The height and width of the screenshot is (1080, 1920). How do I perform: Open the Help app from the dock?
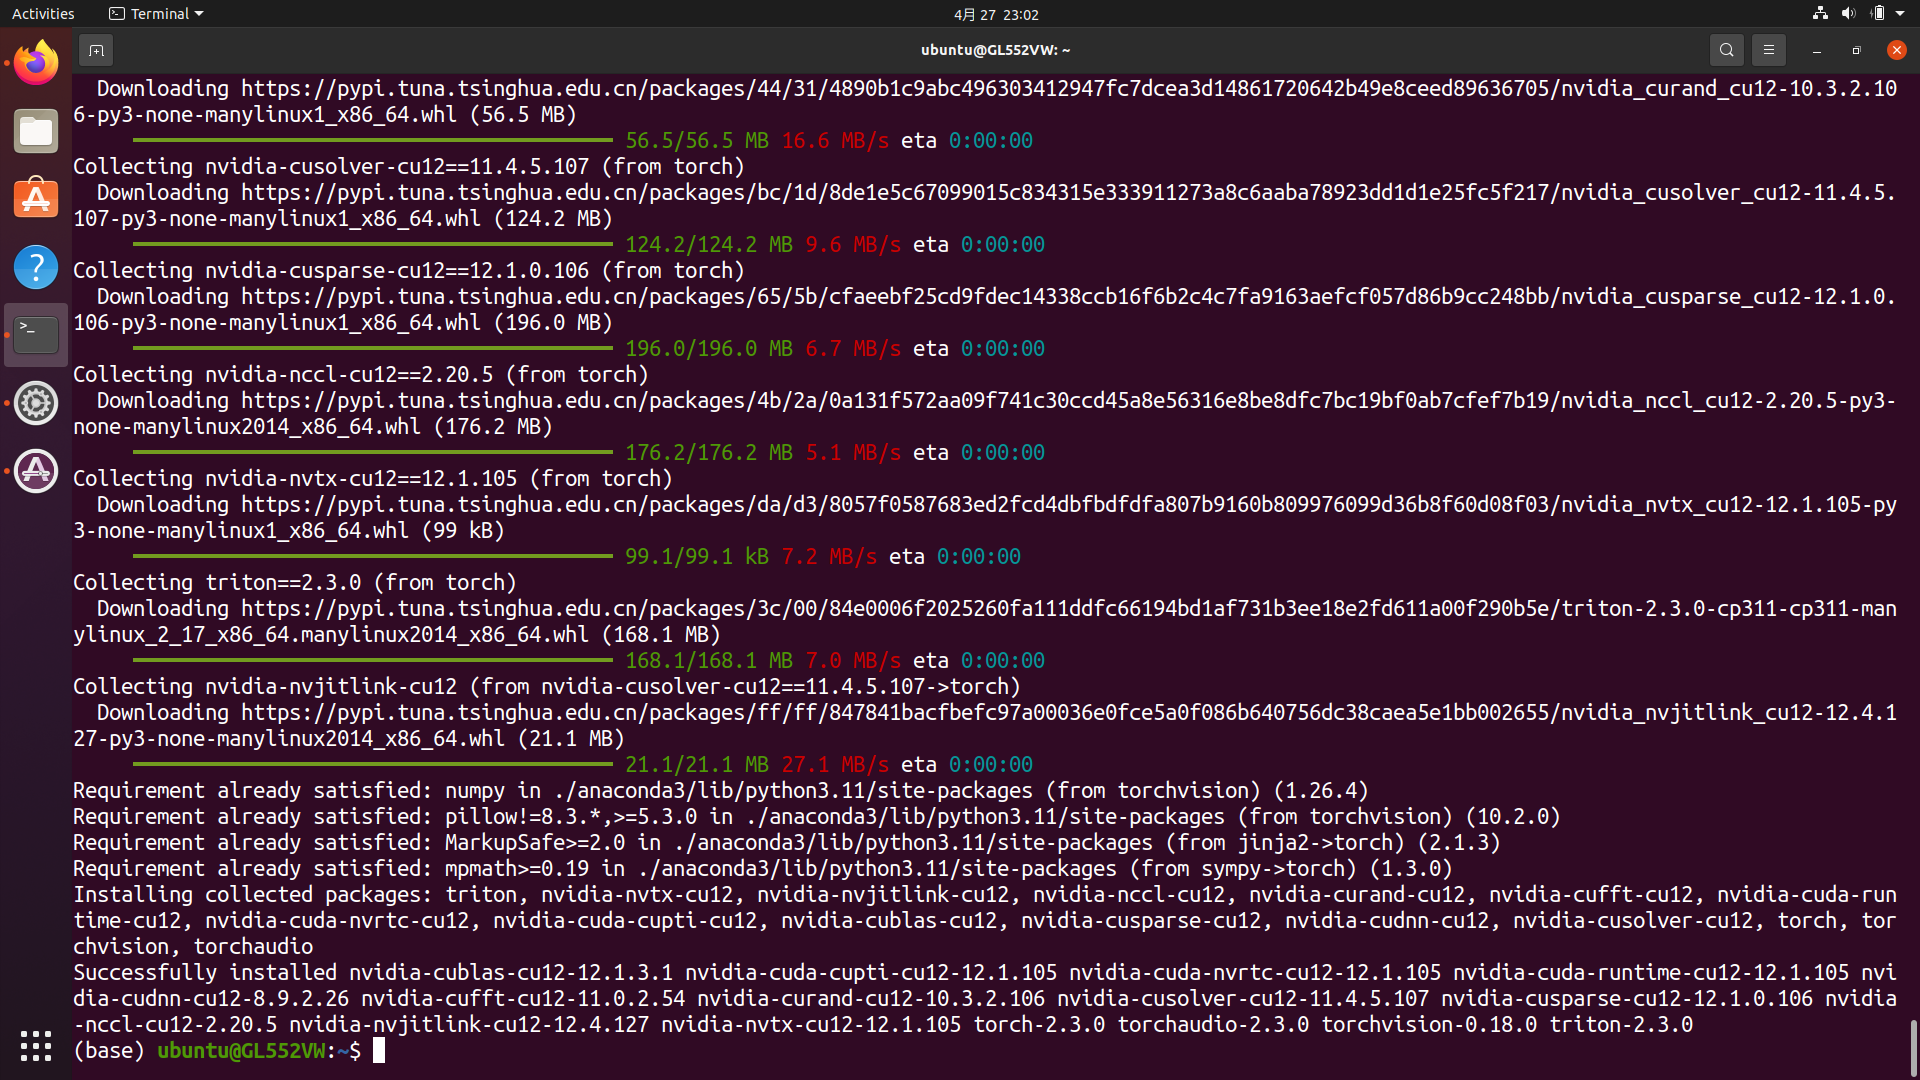(35, 267)
